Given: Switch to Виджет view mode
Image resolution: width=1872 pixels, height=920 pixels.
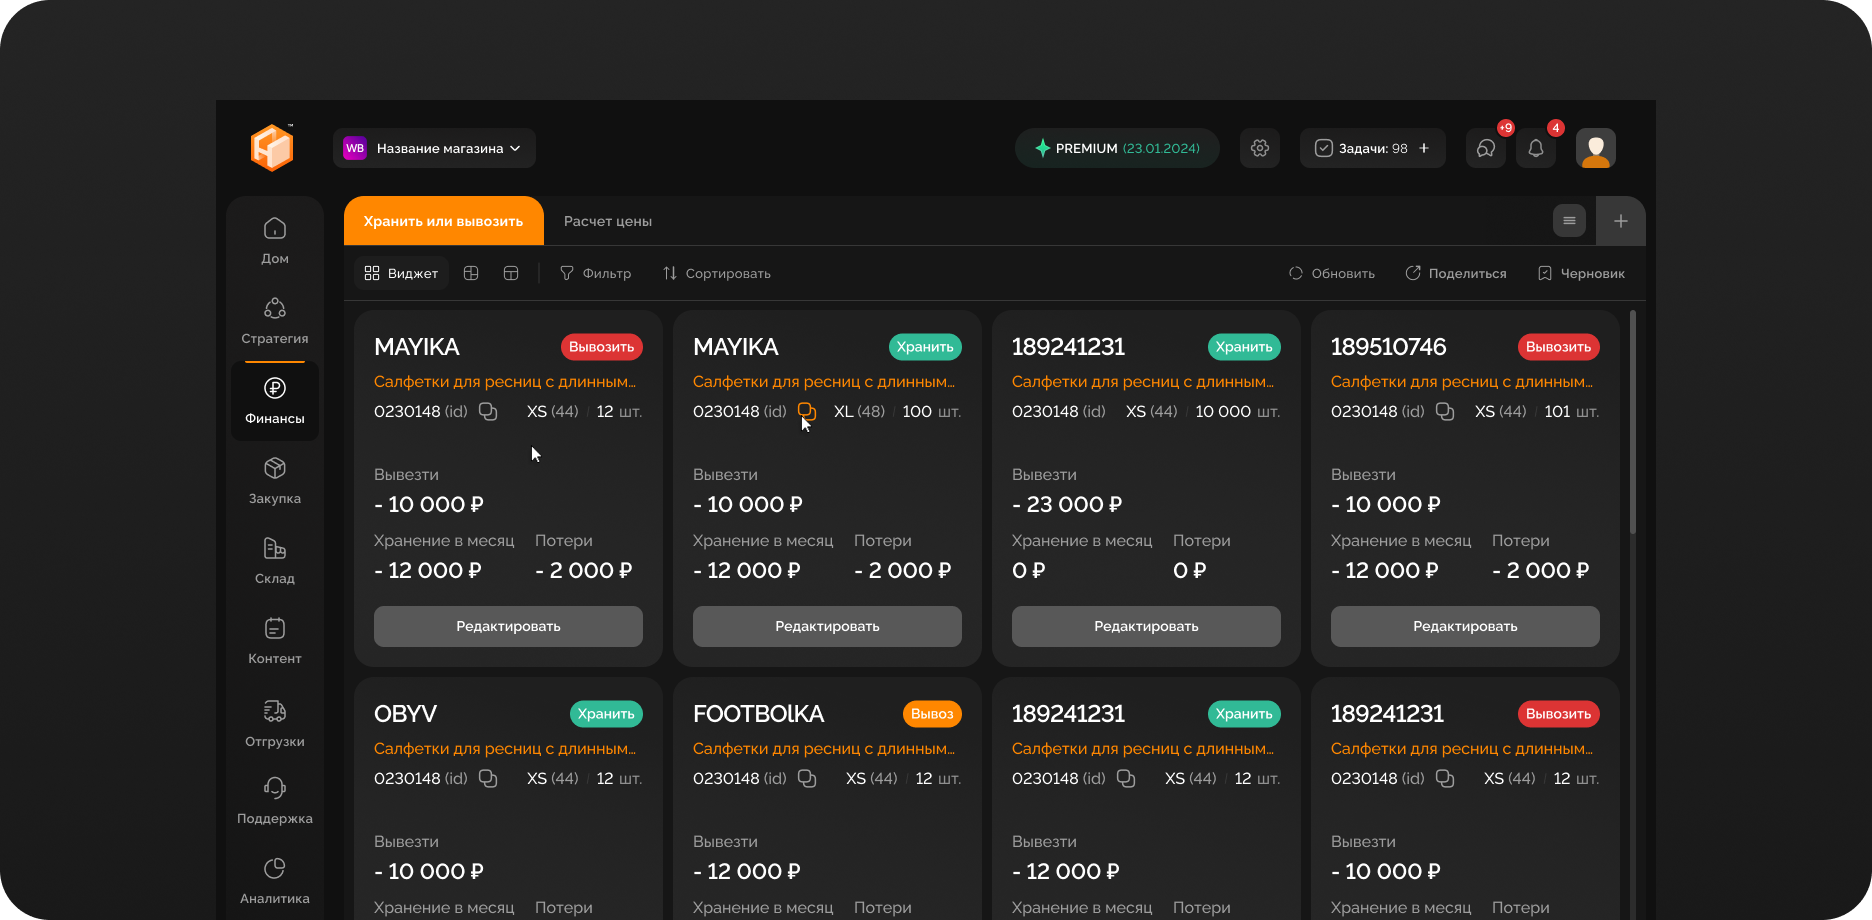Looking at the screenshot, I should coord(401,273).
